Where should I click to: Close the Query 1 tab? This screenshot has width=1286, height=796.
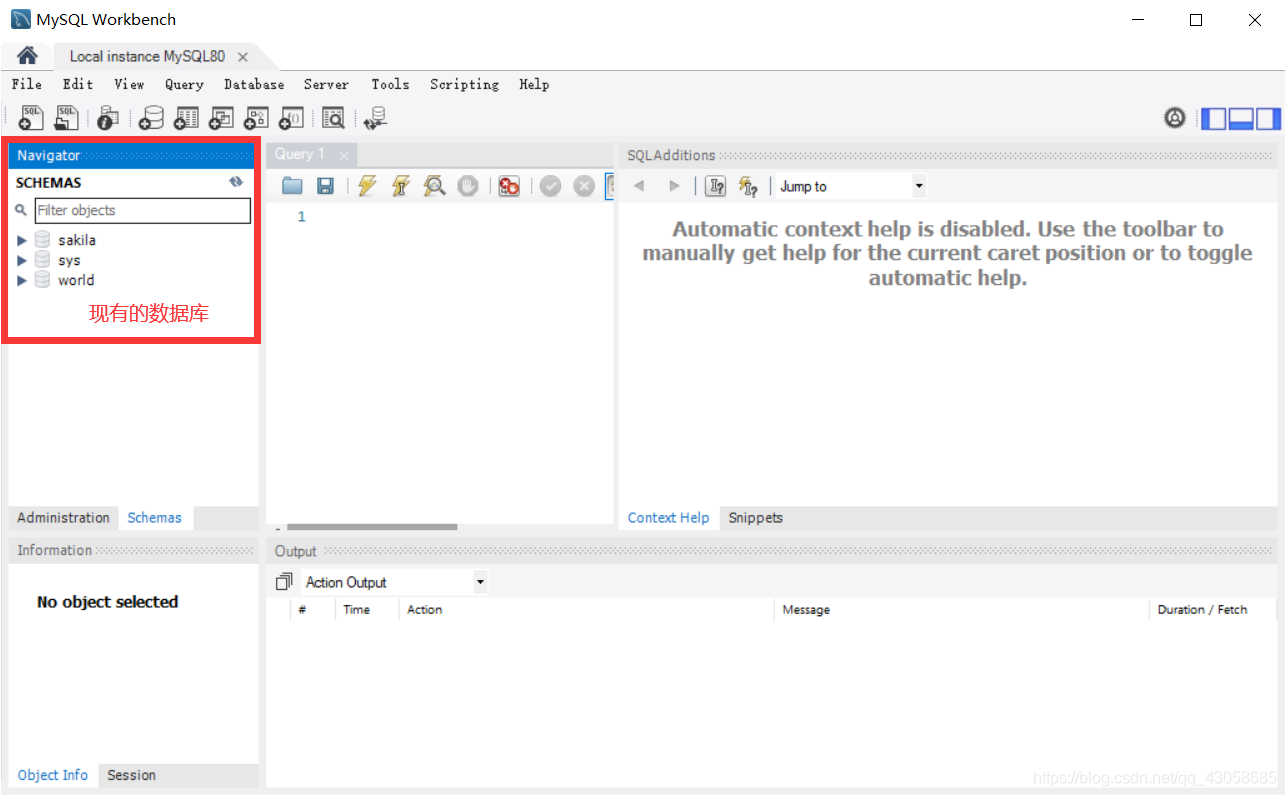click(x=343, y=155)
